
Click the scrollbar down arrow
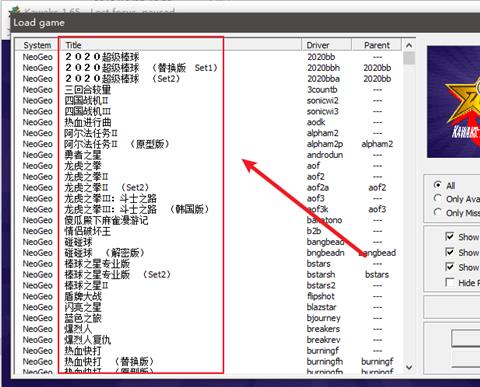[409, 367]
